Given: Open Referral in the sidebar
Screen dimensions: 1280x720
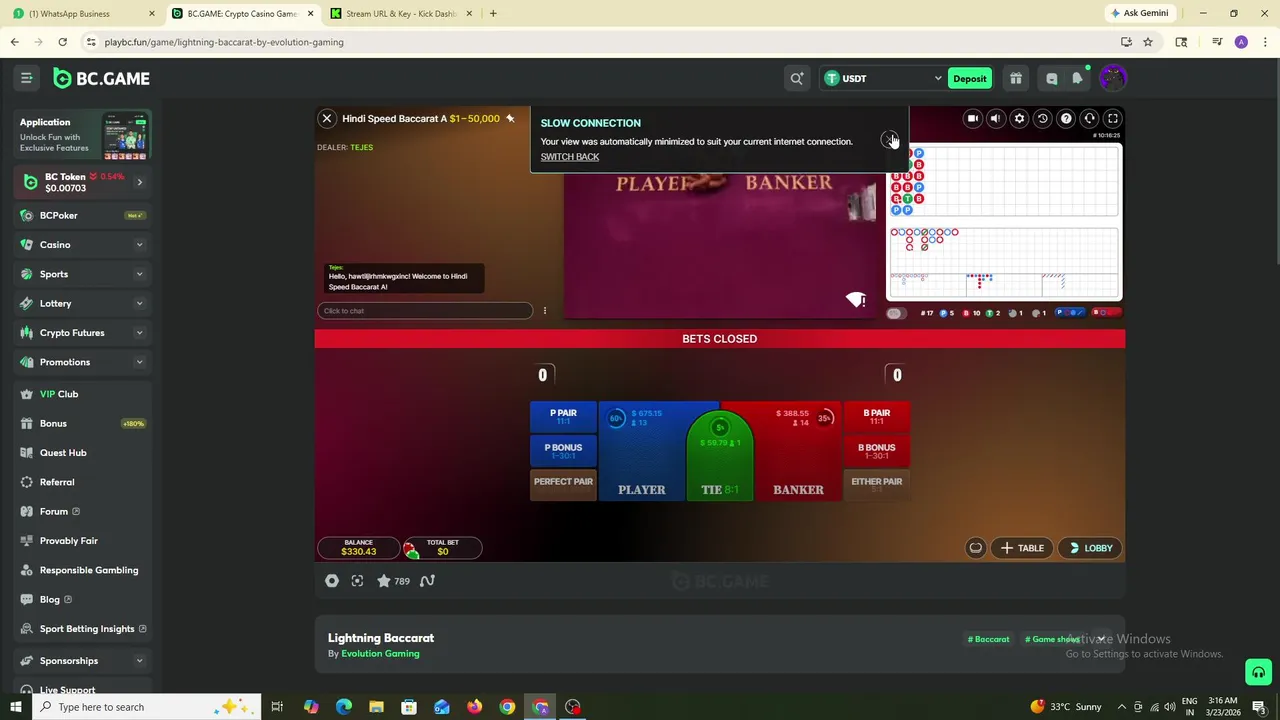Looking at the screenshot, I should click(x=84, y=482).
